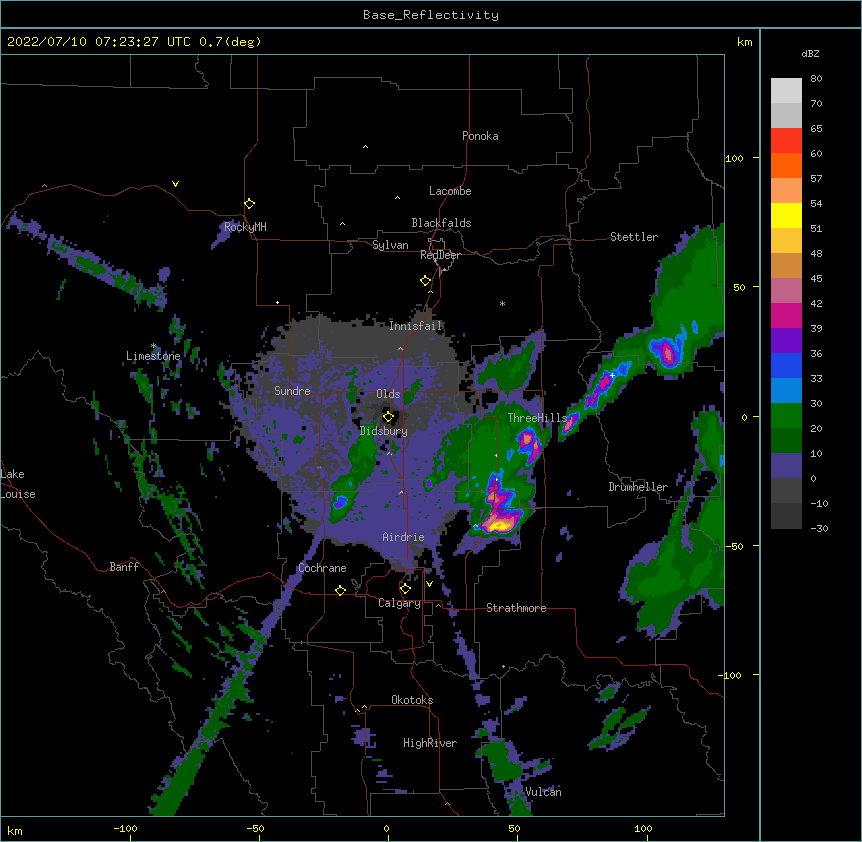
Task: Click the RockyMH label
Action: click(x=245, y=227)
